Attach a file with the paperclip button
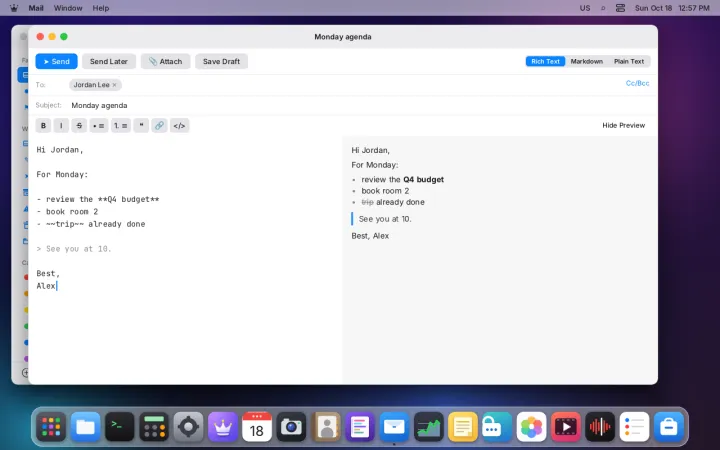The width and height of the screenshot is (720, 450). [165, 62]
